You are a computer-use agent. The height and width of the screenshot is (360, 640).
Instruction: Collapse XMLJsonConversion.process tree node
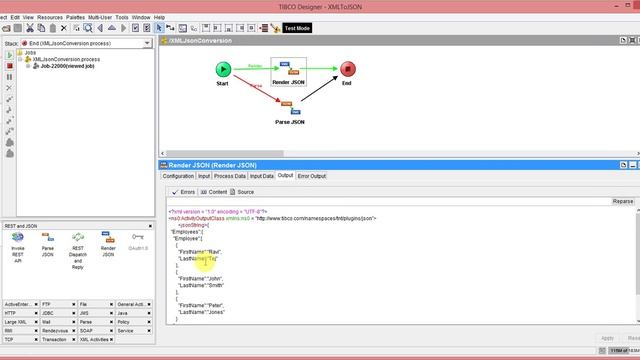coord(20,59)
